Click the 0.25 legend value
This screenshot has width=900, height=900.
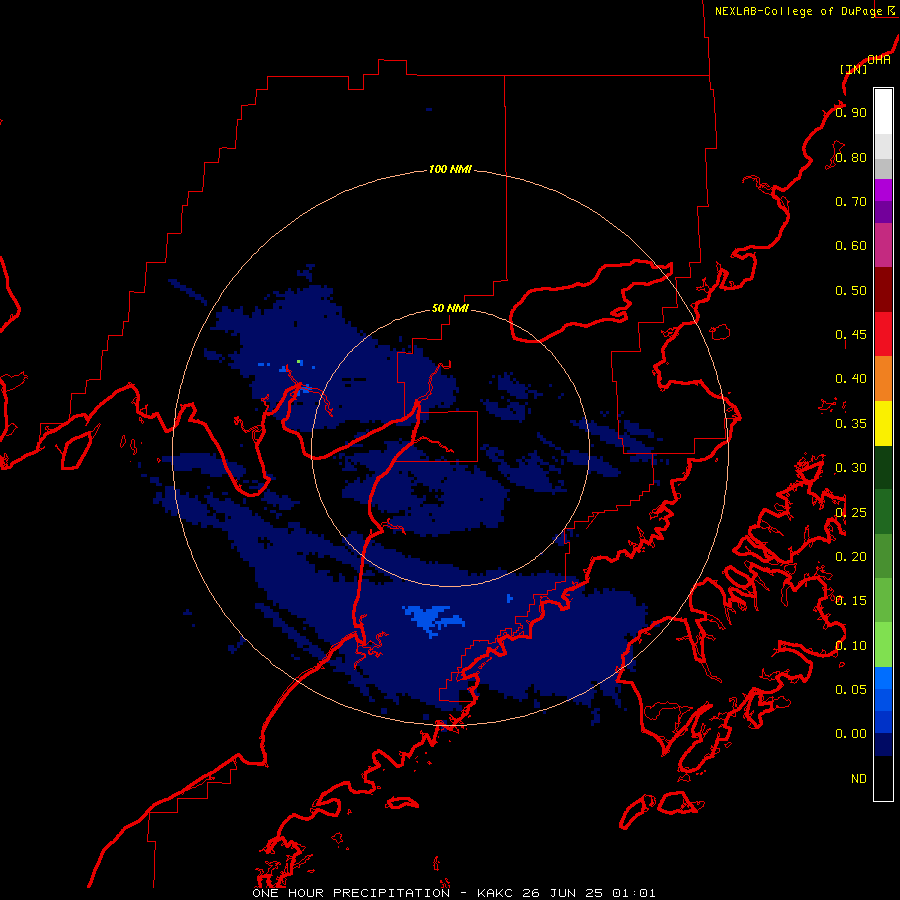coord(851,513)
